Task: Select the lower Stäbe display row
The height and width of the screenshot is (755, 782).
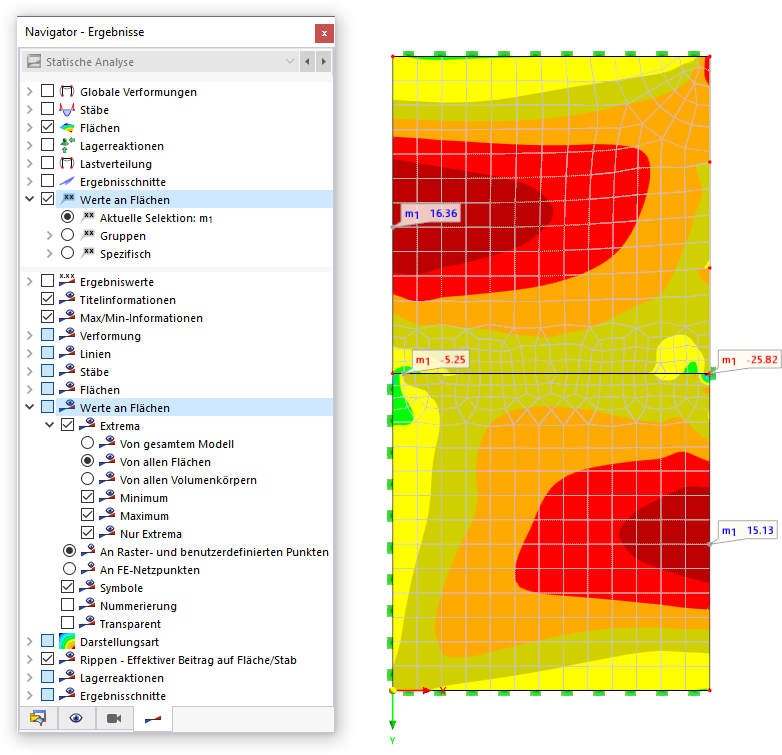Action: coord(94,372)
